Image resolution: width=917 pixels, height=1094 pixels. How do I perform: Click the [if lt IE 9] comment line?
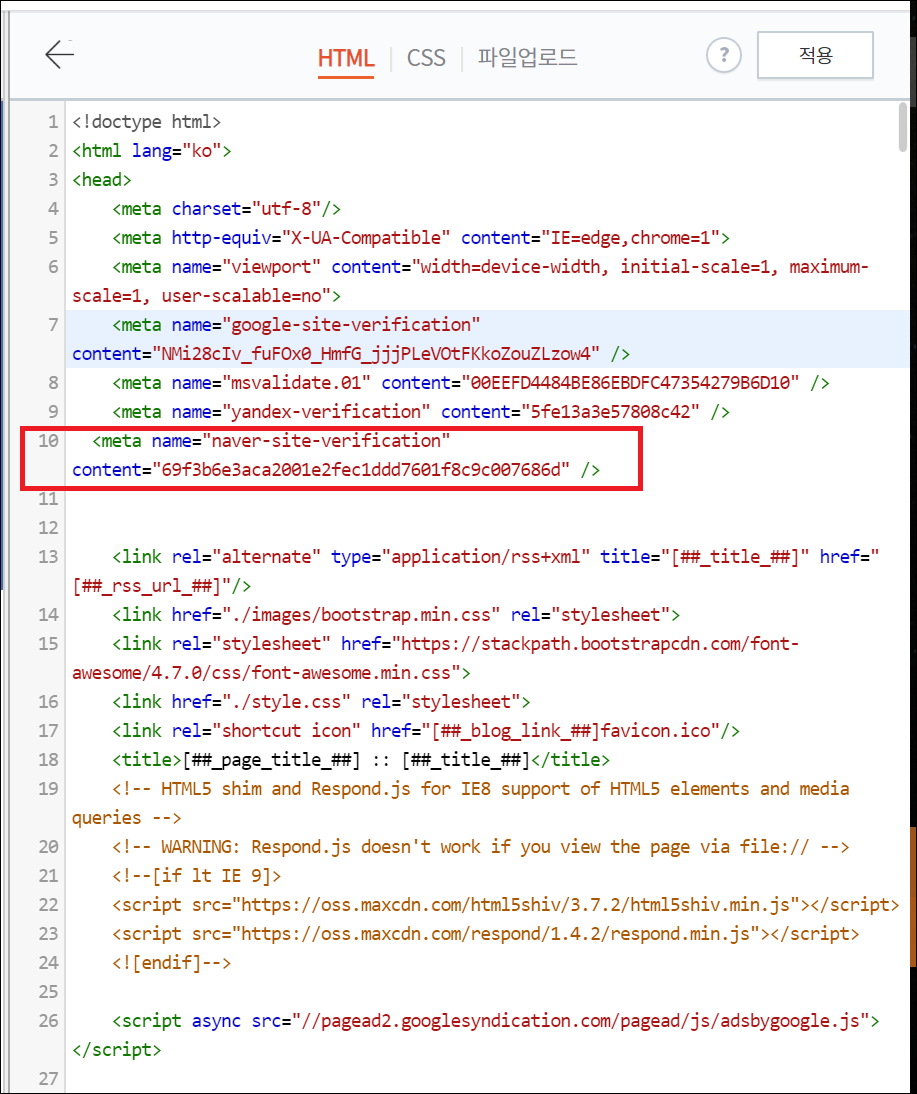point(197,876)
